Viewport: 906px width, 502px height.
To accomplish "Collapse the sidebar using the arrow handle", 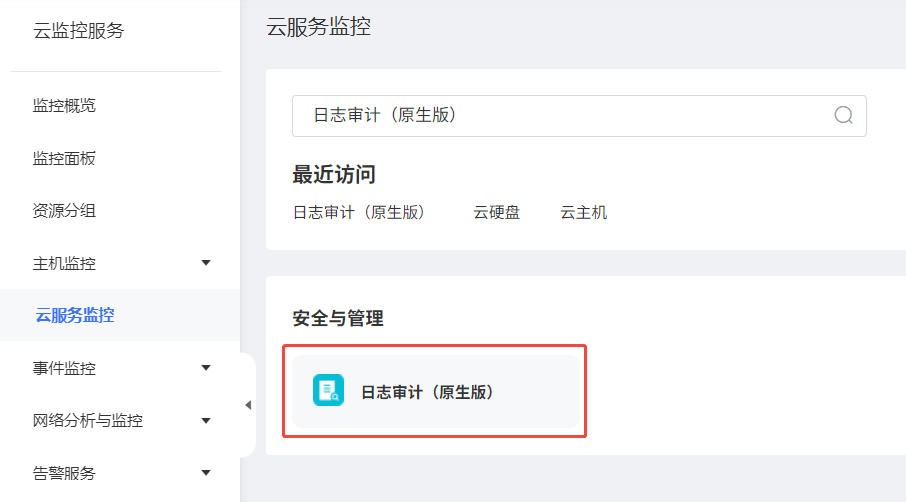I will 248,405.
